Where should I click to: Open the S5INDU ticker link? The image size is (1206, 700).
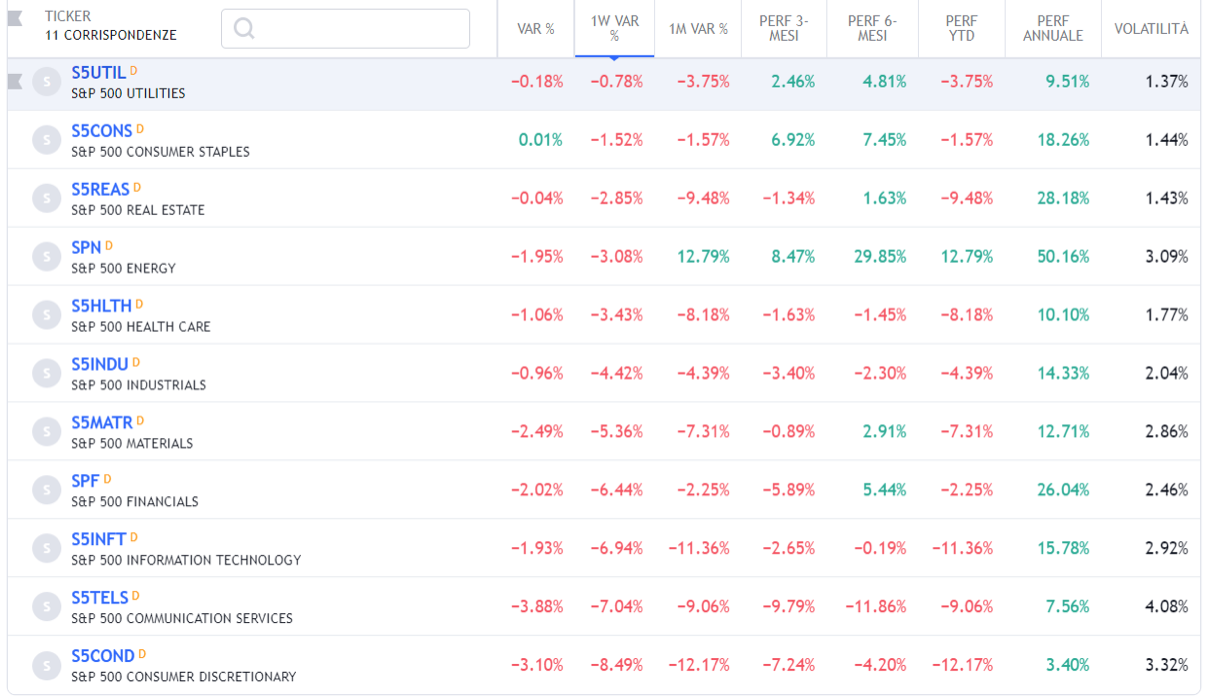pos(100,364)
